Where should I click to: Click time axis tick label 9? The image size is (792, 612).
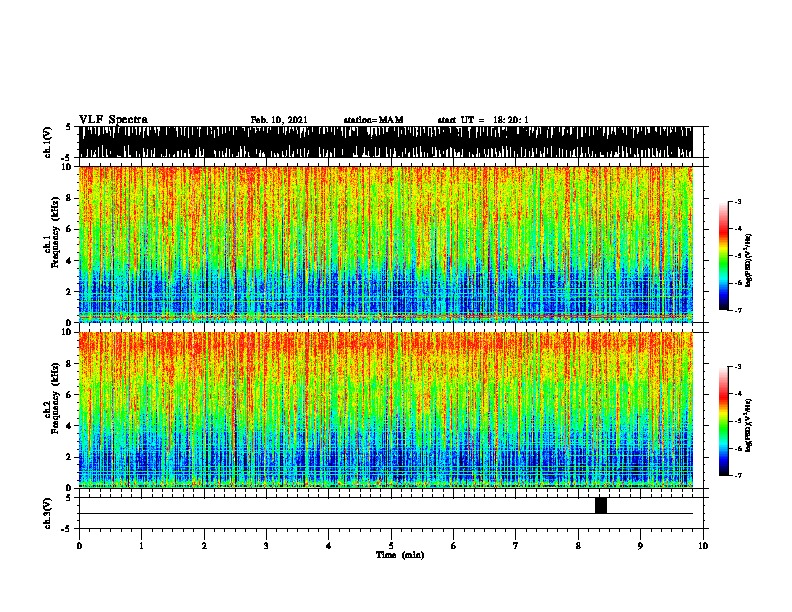pyautogui.click(x=640, y=546)
